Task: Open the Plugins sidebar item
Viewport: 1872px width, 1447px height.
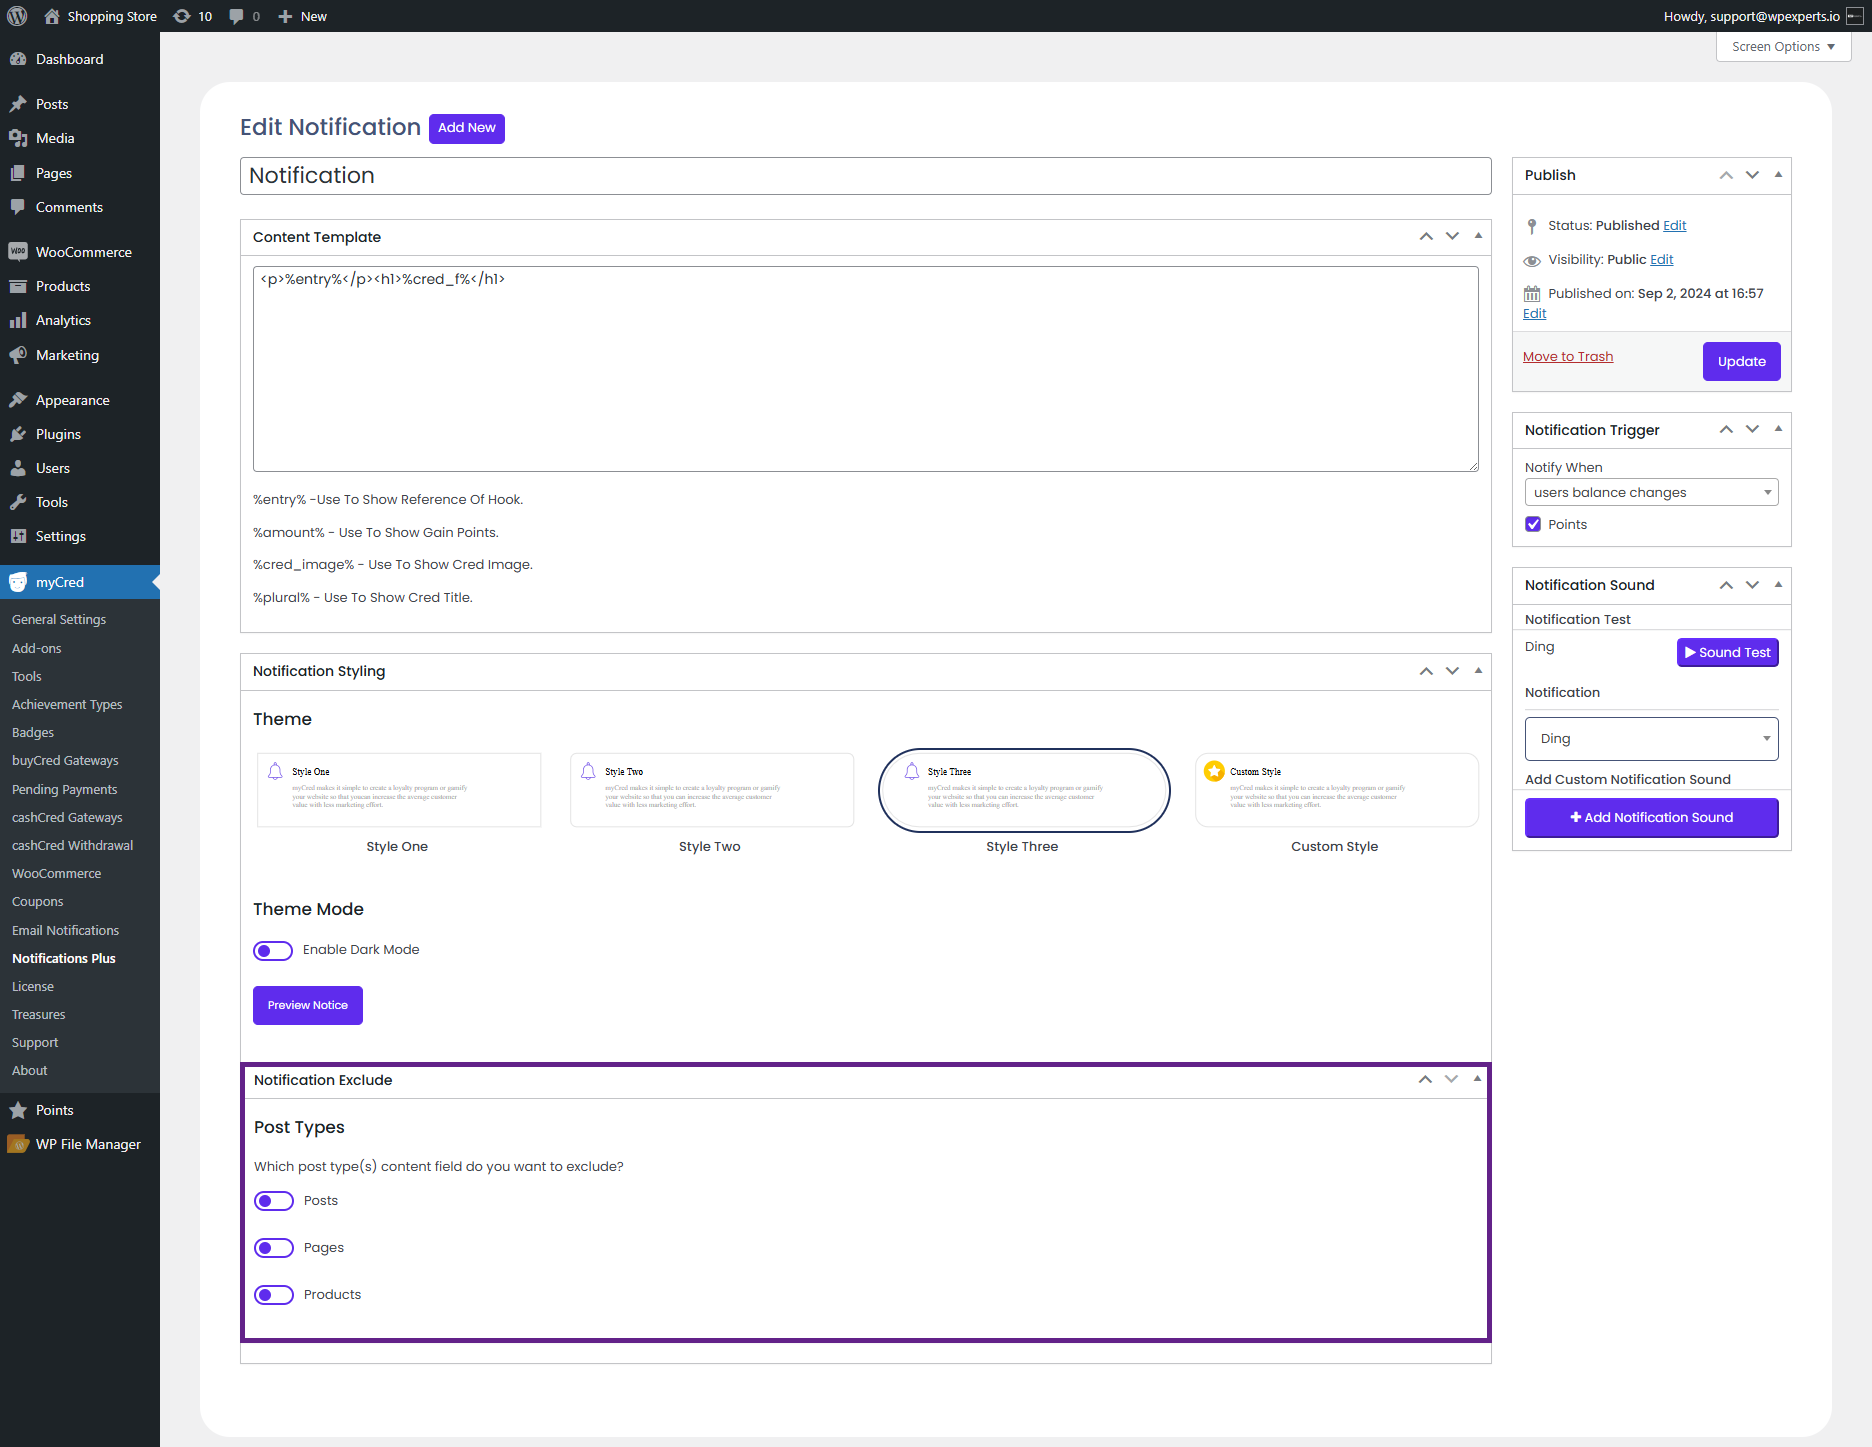Action: tap(58, 434)
